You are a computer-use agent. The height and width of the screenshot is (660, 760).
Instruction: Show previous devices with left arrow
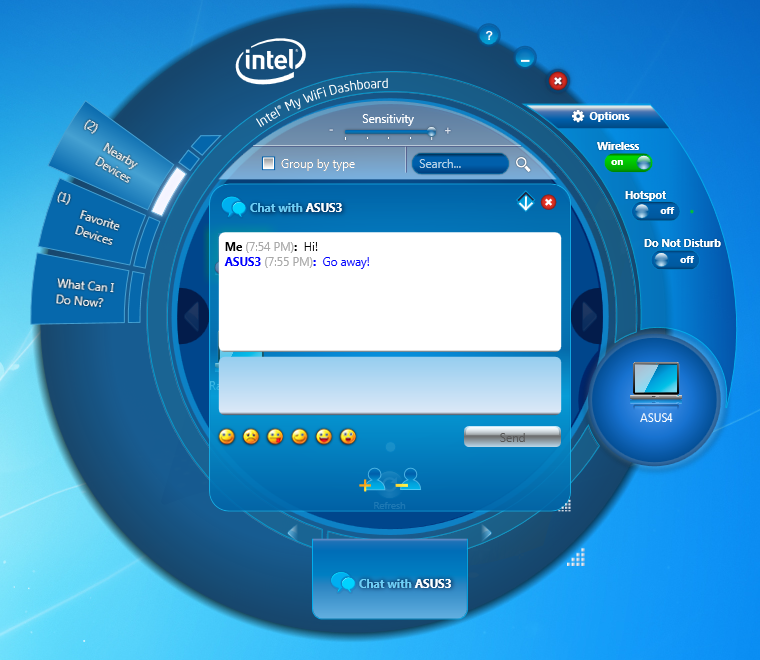point(192,316)
